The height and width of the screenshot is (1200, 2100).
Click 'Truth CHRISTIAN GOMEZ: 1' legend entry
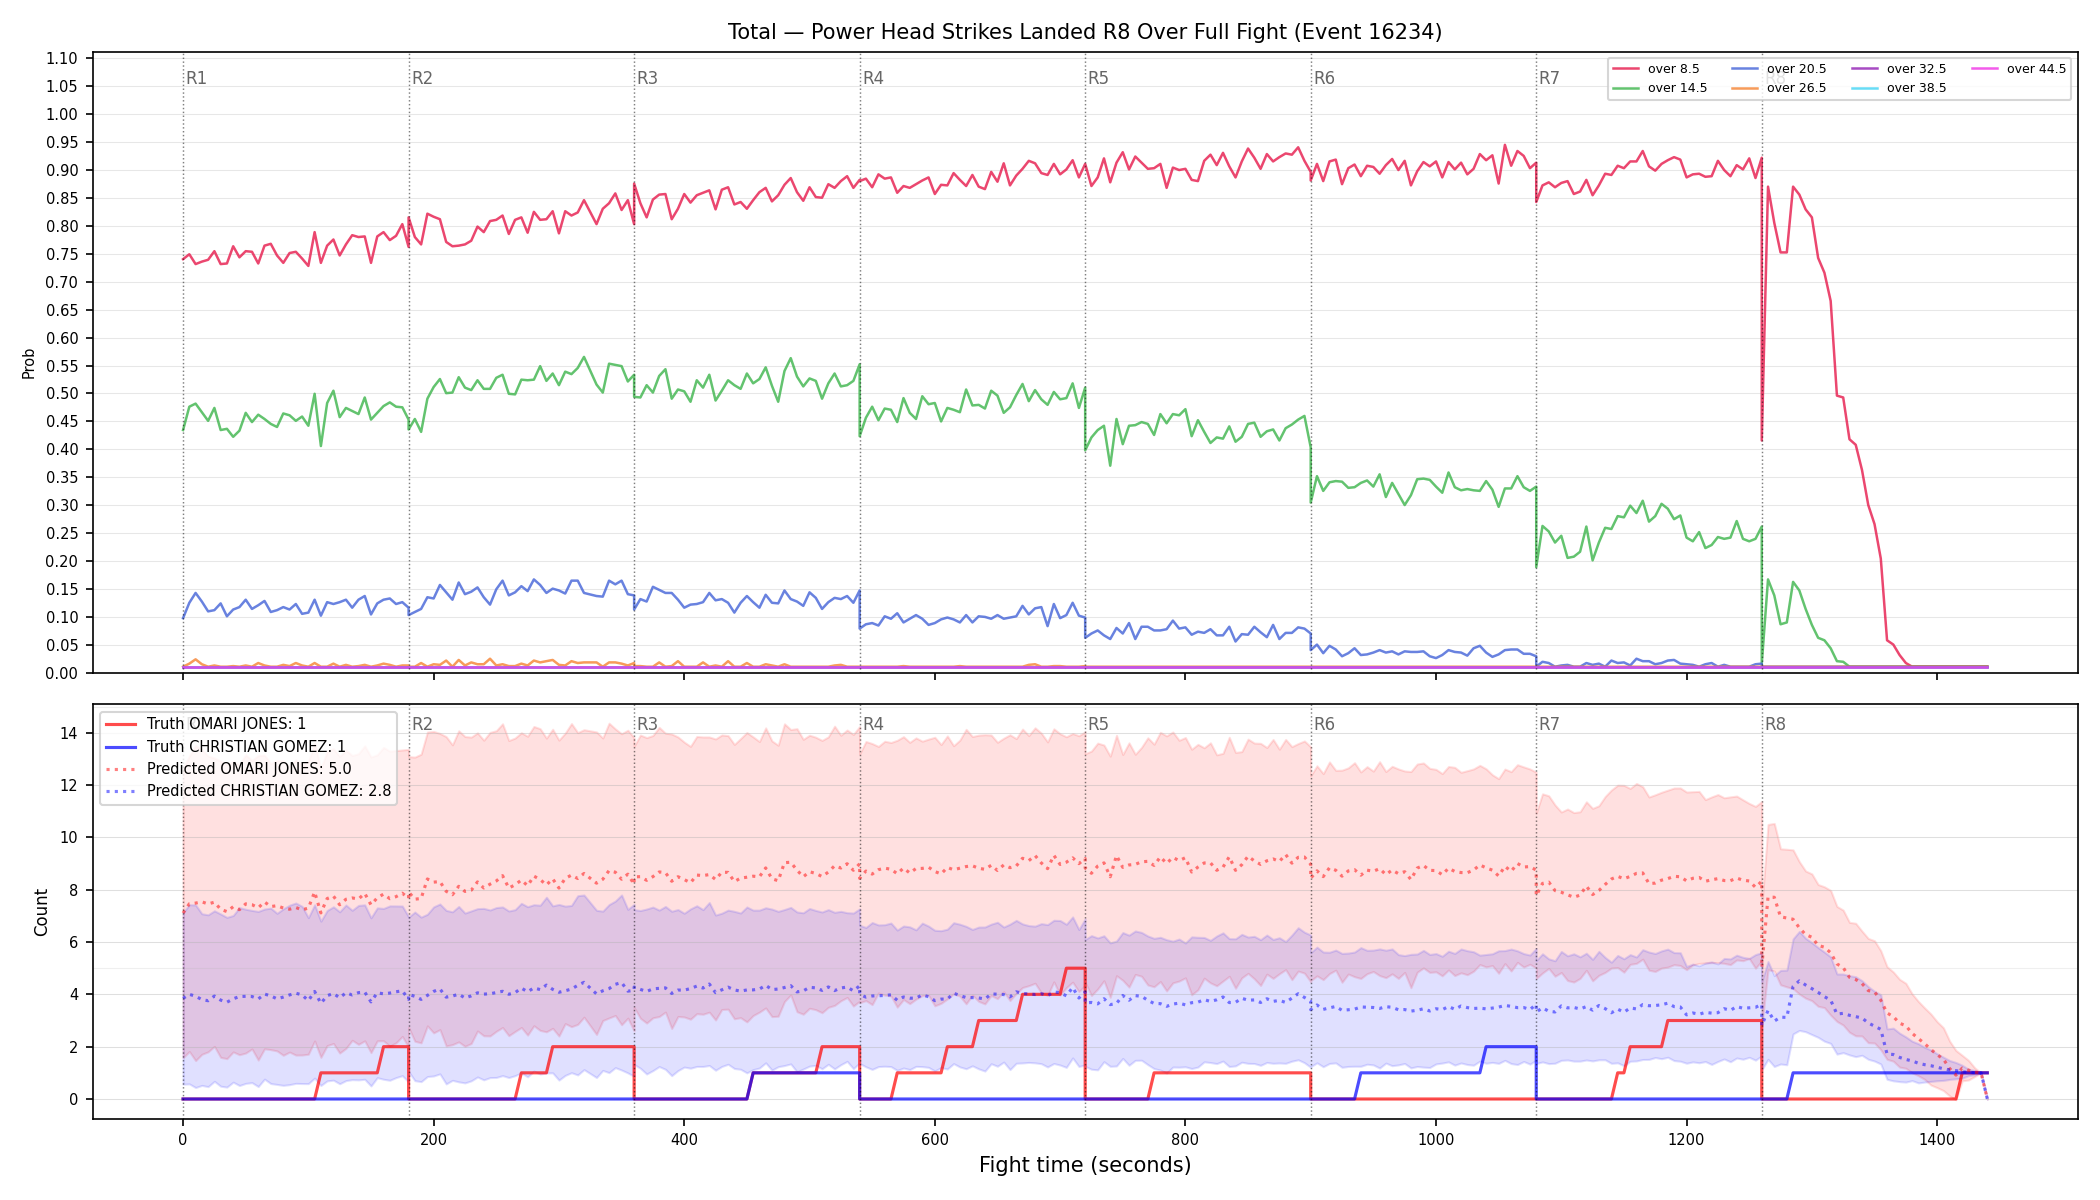point(225,746)
